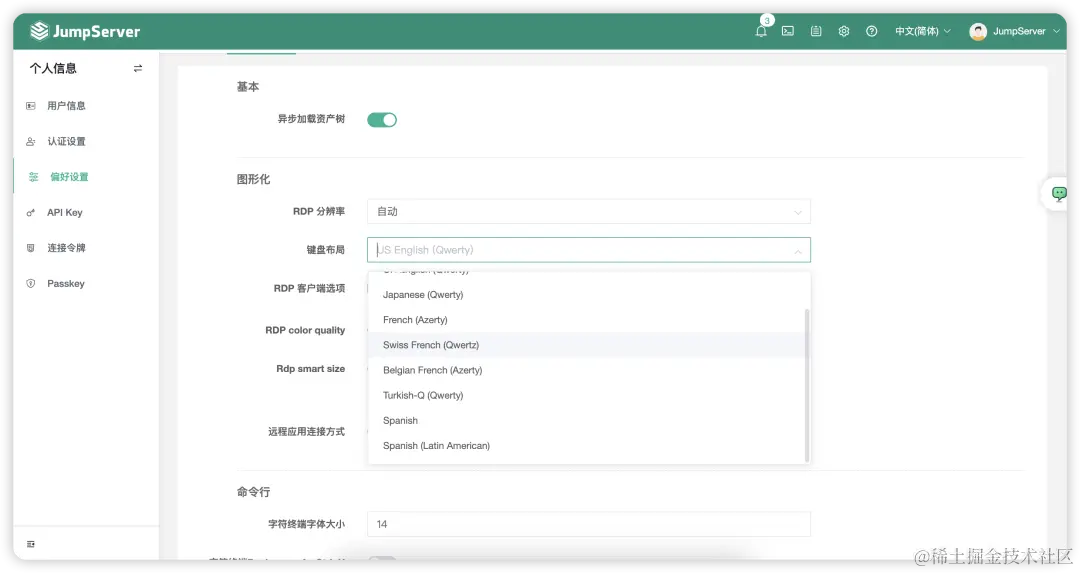Image resolution: width=1080 pixels, height=573 pixels.
Task: Collapse sidebar using the bottom menu icon
Action: tap(30, 544)
